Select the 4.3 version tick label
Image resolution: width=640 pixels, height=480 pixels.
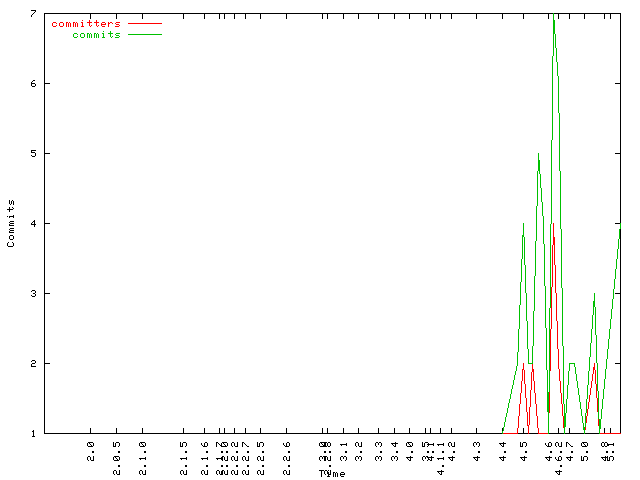pyautogui.click(x=477, y=450)
